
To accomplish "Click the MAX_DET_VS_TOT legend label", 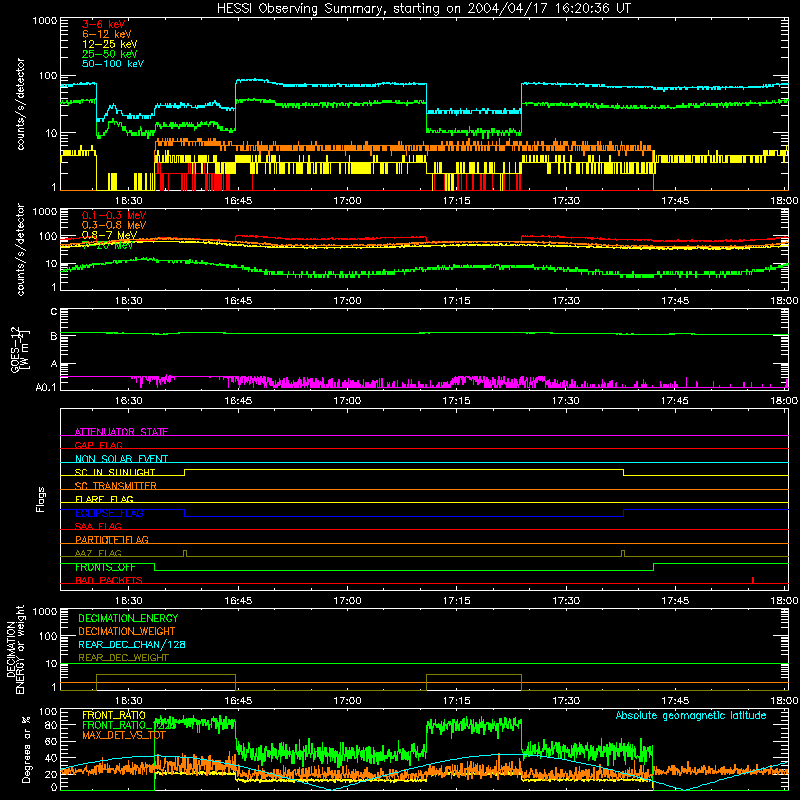I will tap(124, 735).
